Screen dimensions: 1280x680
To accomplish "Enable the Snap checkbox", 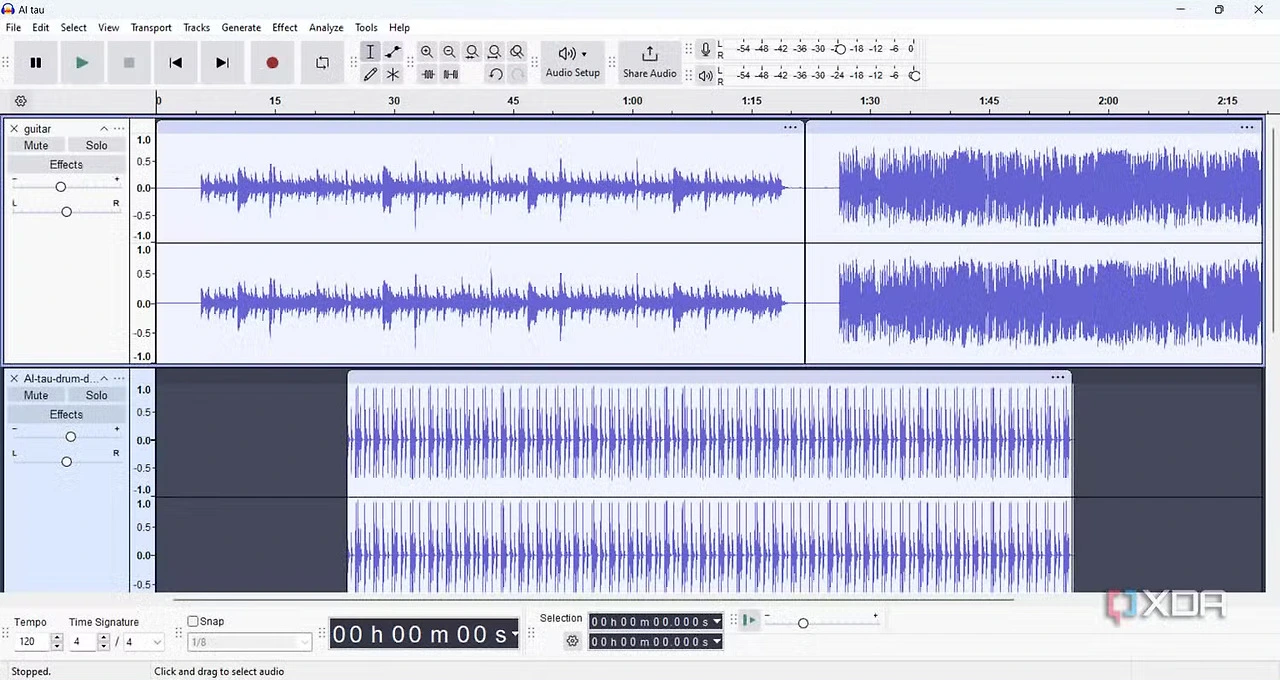I will tap(193, 621).
